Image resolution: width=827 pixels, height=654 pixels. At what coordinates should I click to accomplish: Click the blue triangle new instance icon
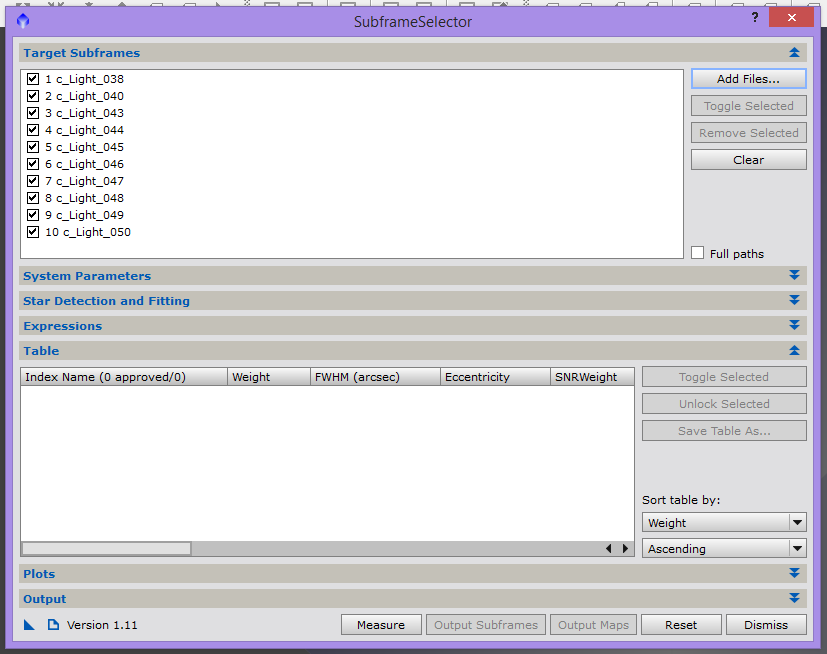coord(29,625)
